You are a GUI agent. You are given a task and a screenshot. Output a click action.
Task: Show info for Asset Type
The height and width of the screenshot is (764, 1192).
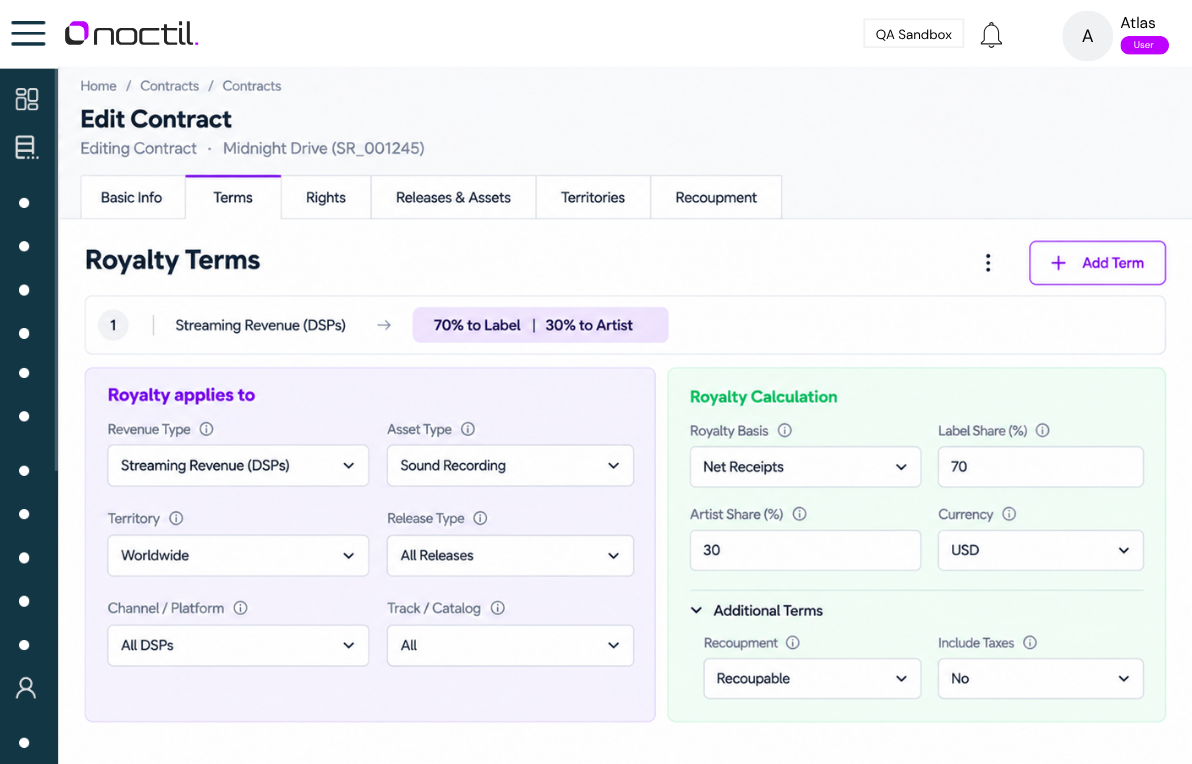click(x=468, y=430)
